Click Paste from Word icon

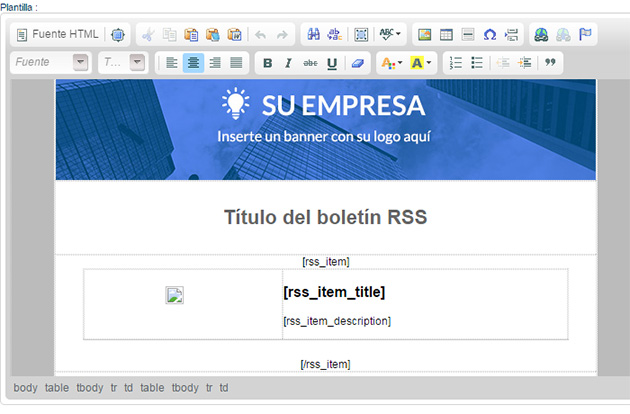pos(234,35)
